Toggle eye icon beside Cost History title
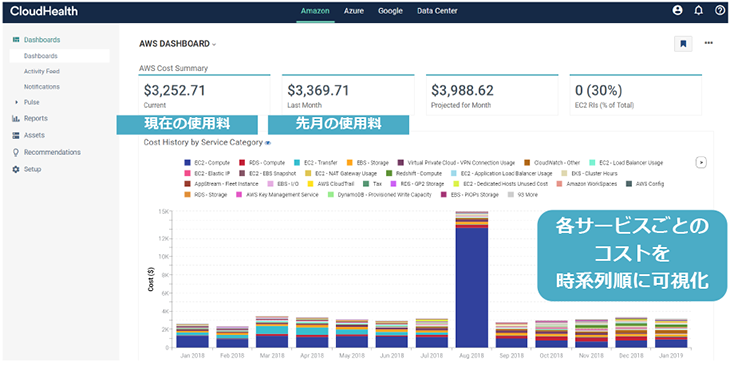 (x=268, y=143)
